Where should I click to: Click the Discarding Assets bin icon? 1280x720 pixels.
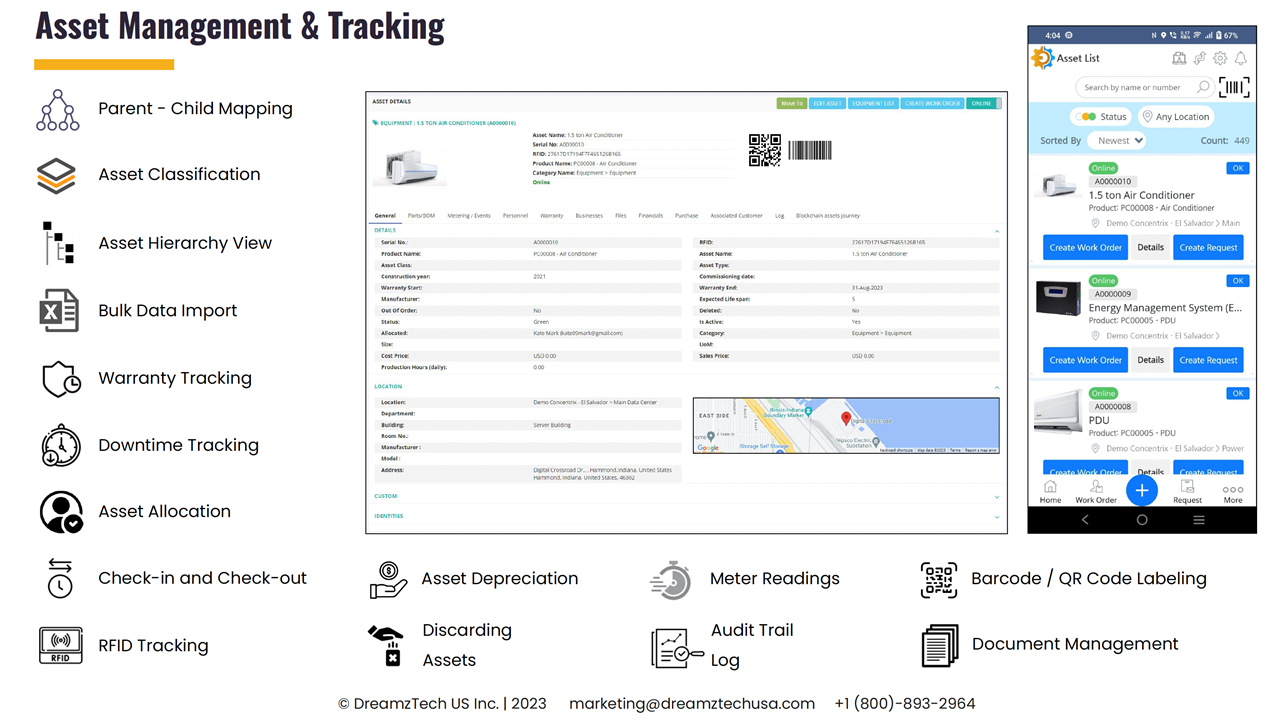coord(387,646)
